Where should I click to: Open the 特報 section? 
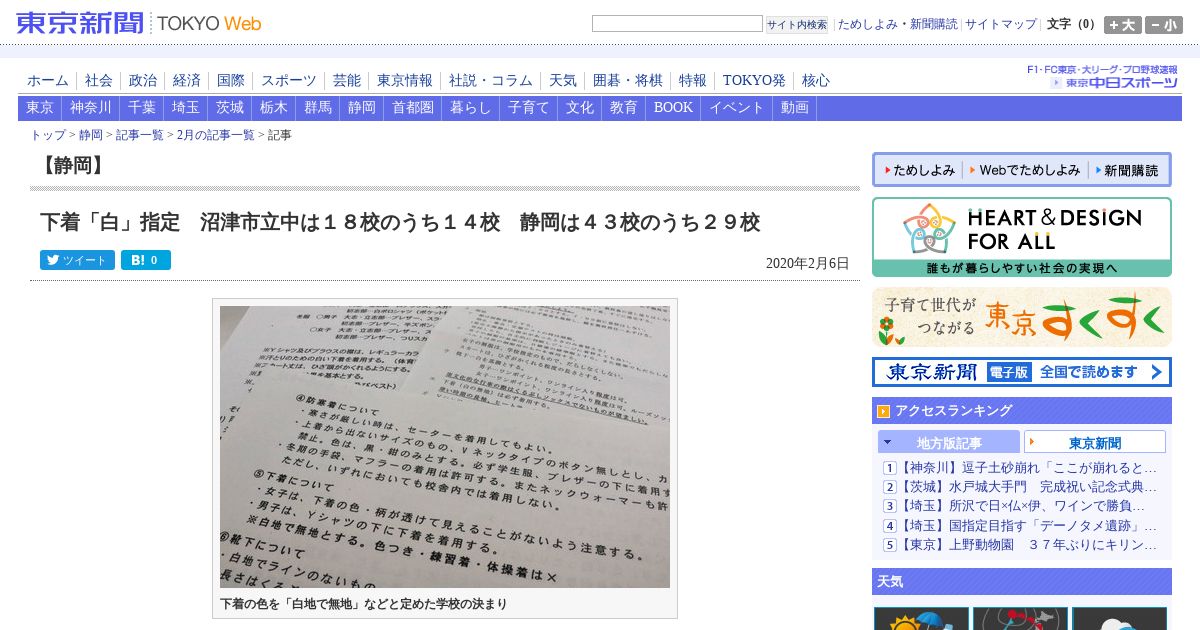coord(693,80)
